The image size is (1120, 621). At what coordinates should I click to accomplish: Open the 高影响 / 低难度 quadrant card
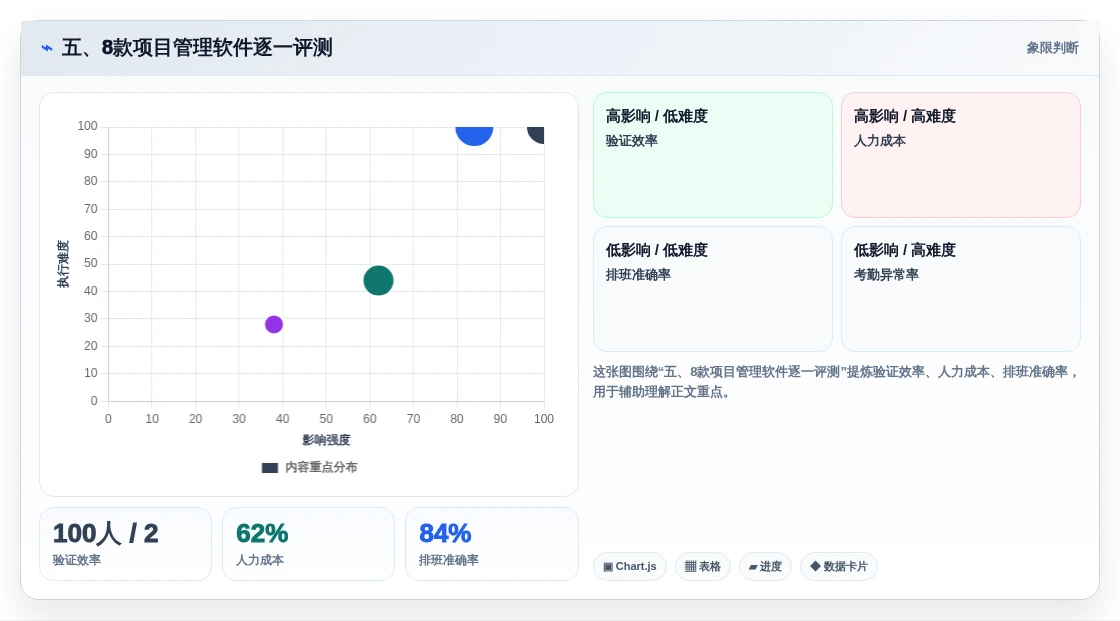713,155
